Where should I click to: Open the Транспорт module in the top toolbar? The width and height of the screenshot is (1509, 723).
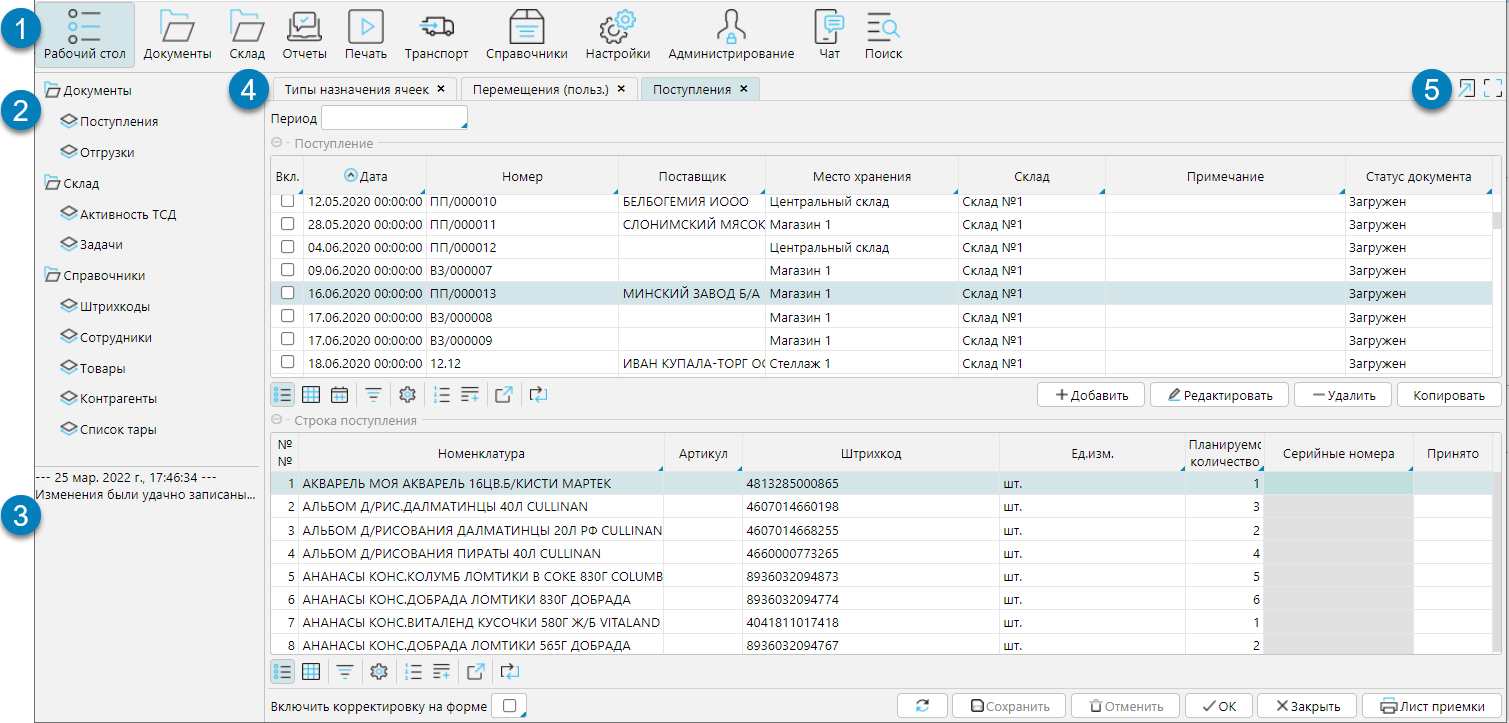436,35
